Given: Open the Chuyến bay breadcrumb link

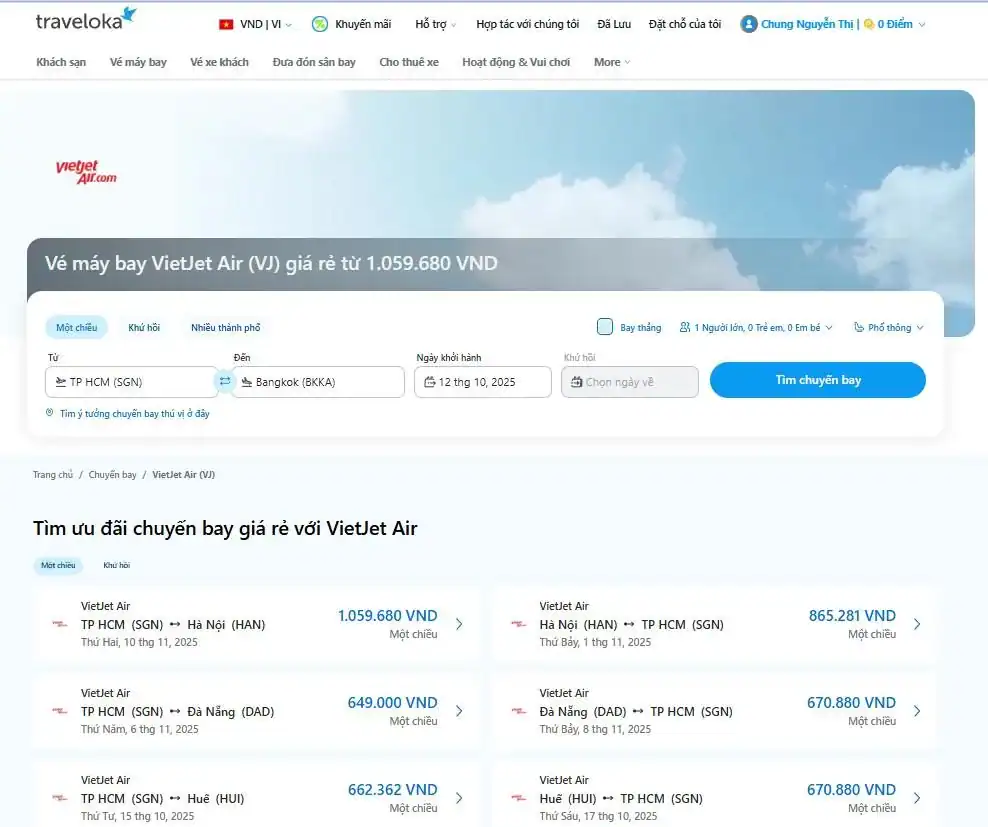Looking at the screenshot, I should point(112,475).
